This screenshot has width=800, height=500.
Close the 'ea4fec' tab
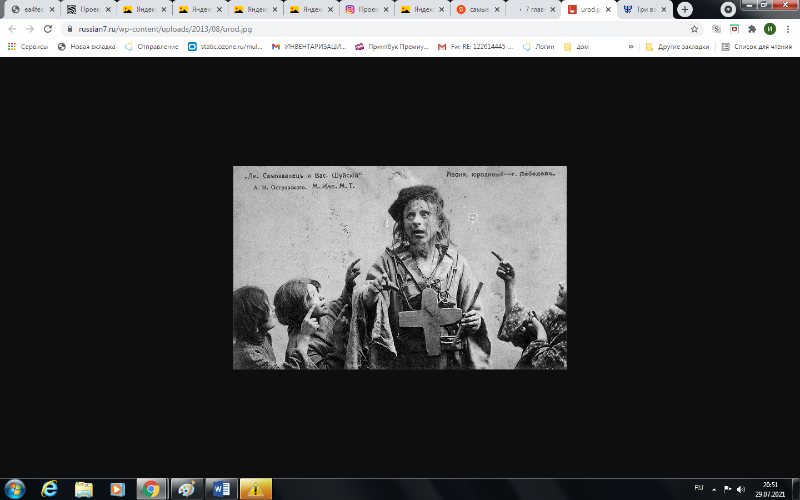click(52, 10)
